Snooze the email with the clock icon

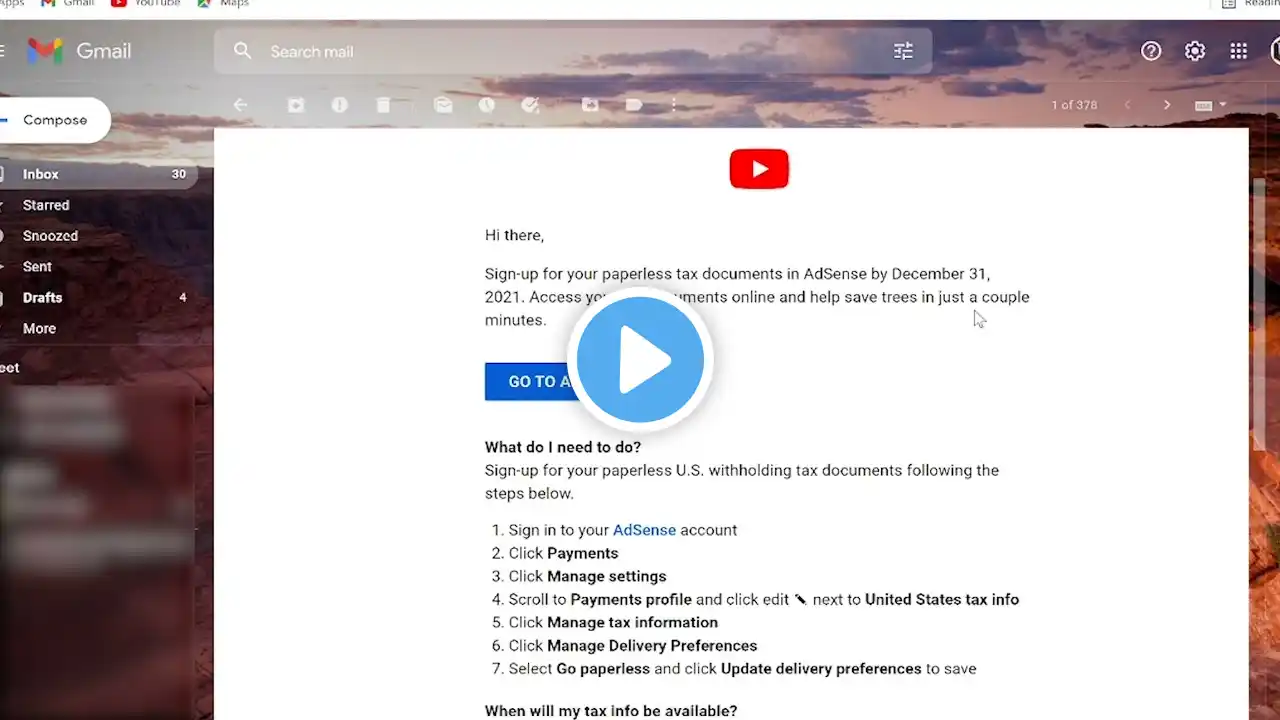(486, 105)
